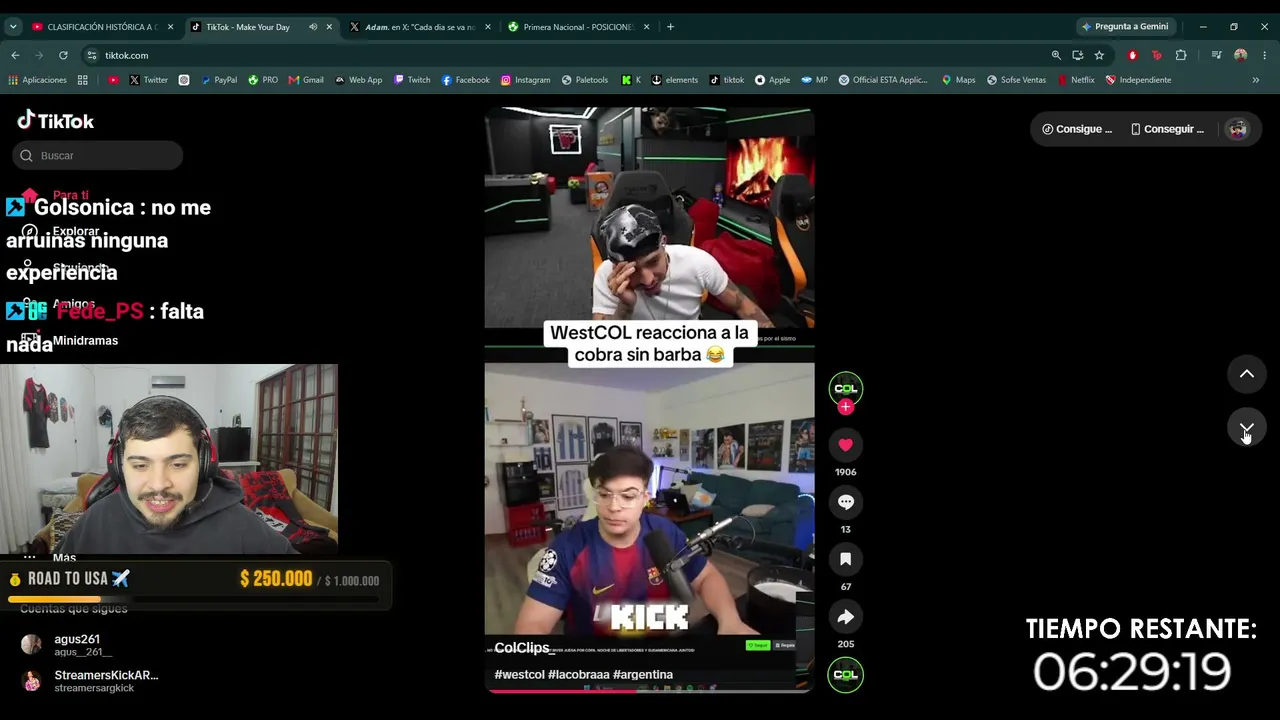This screenshot has width=1280, height=720.
Task: Open Instagram bookmark
Action: 525,80
